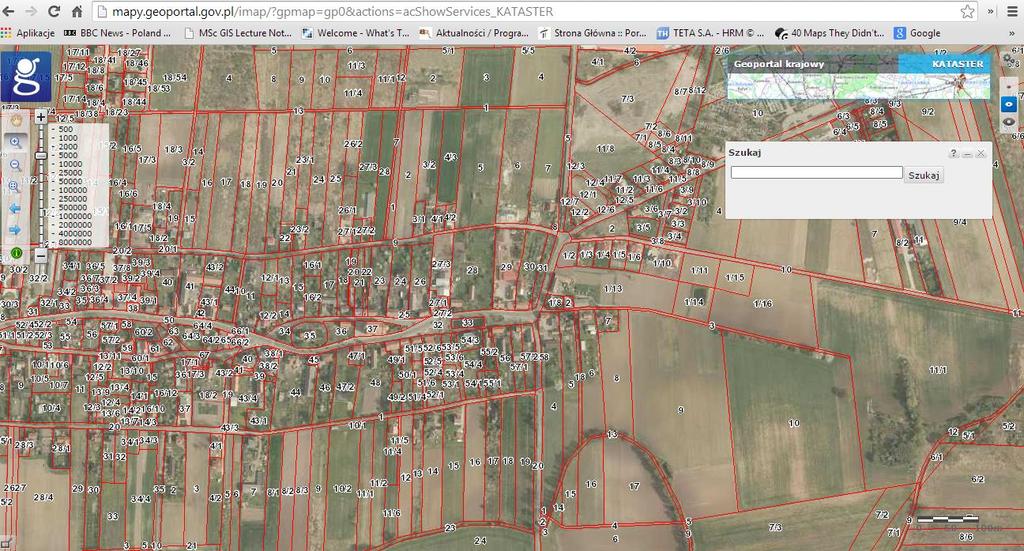Image resolution: width=1024 pixels, height=551 pixels.
Task: Minimize the Szukaj panel
Action: [967, 153]
